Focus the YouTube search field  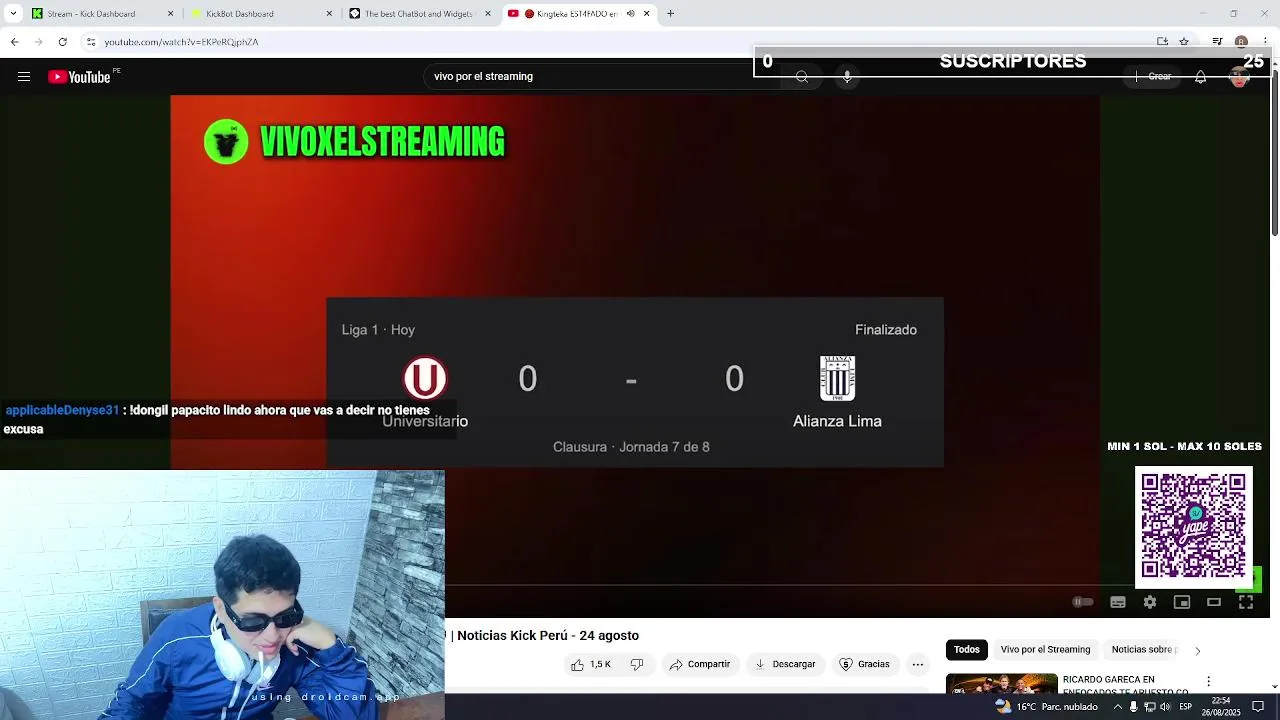600,77
